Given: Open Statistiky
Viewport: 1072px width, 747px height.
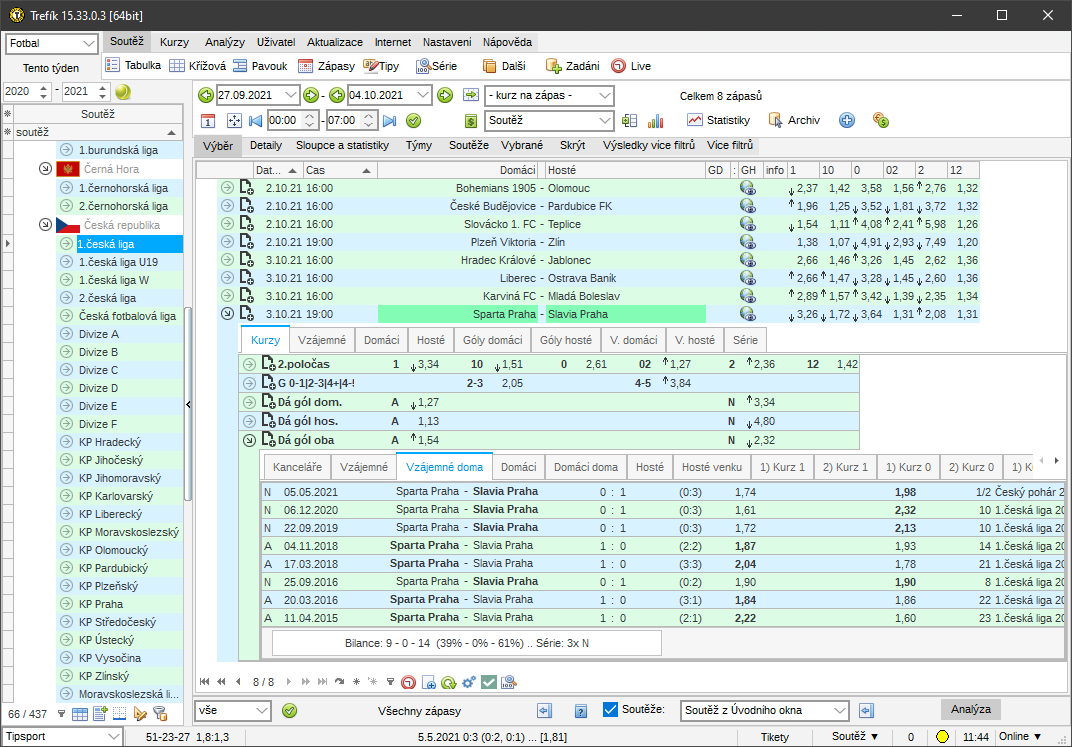Looking at the screenshot, I should tap(718, 120).
